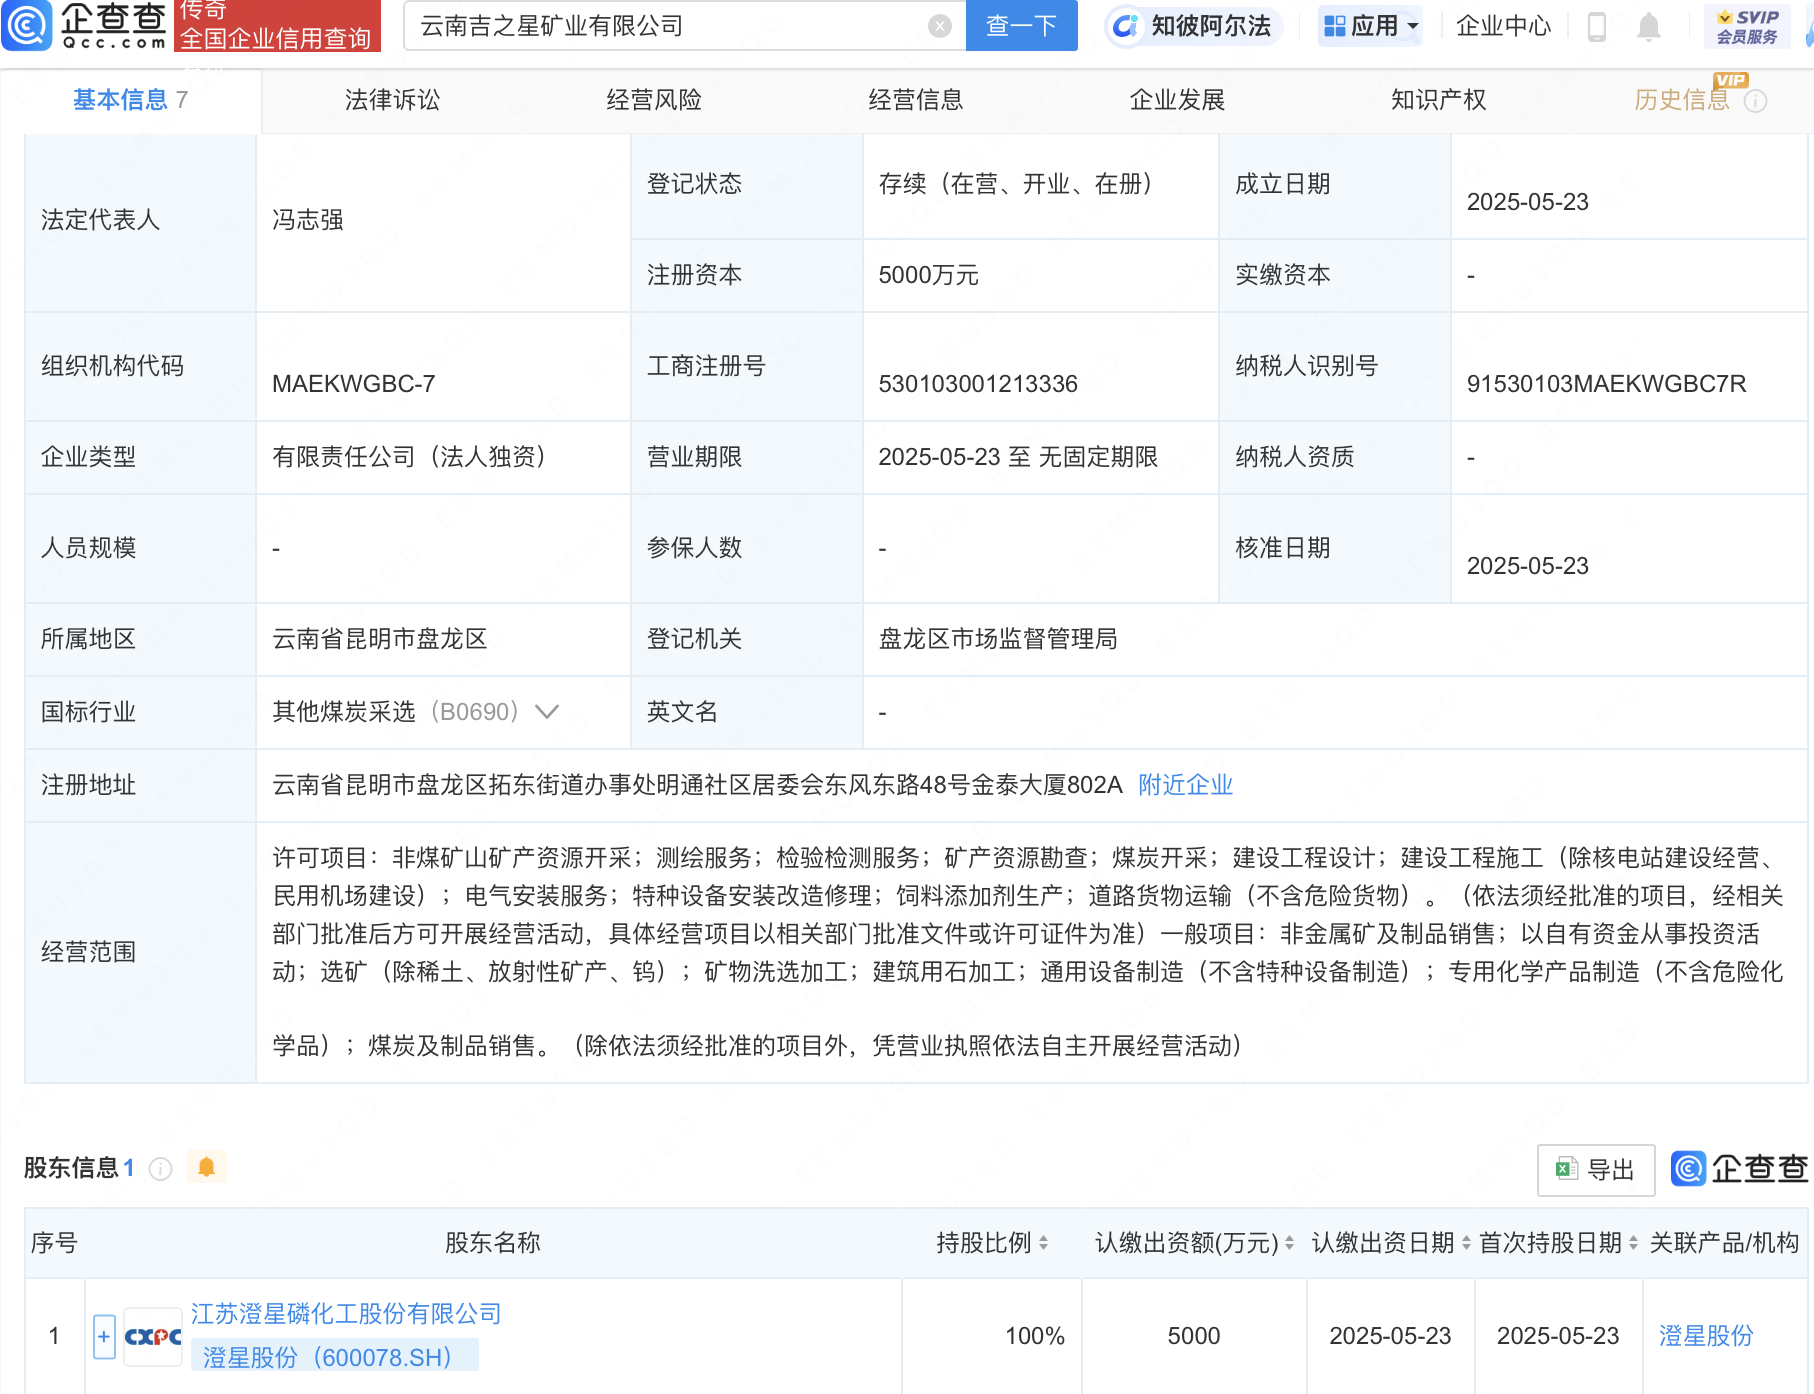The height and width of the screenshot is (1394, 1814).
Task: Click the 知彼阿尔法 button label
Action: (x=1211, y=26)
